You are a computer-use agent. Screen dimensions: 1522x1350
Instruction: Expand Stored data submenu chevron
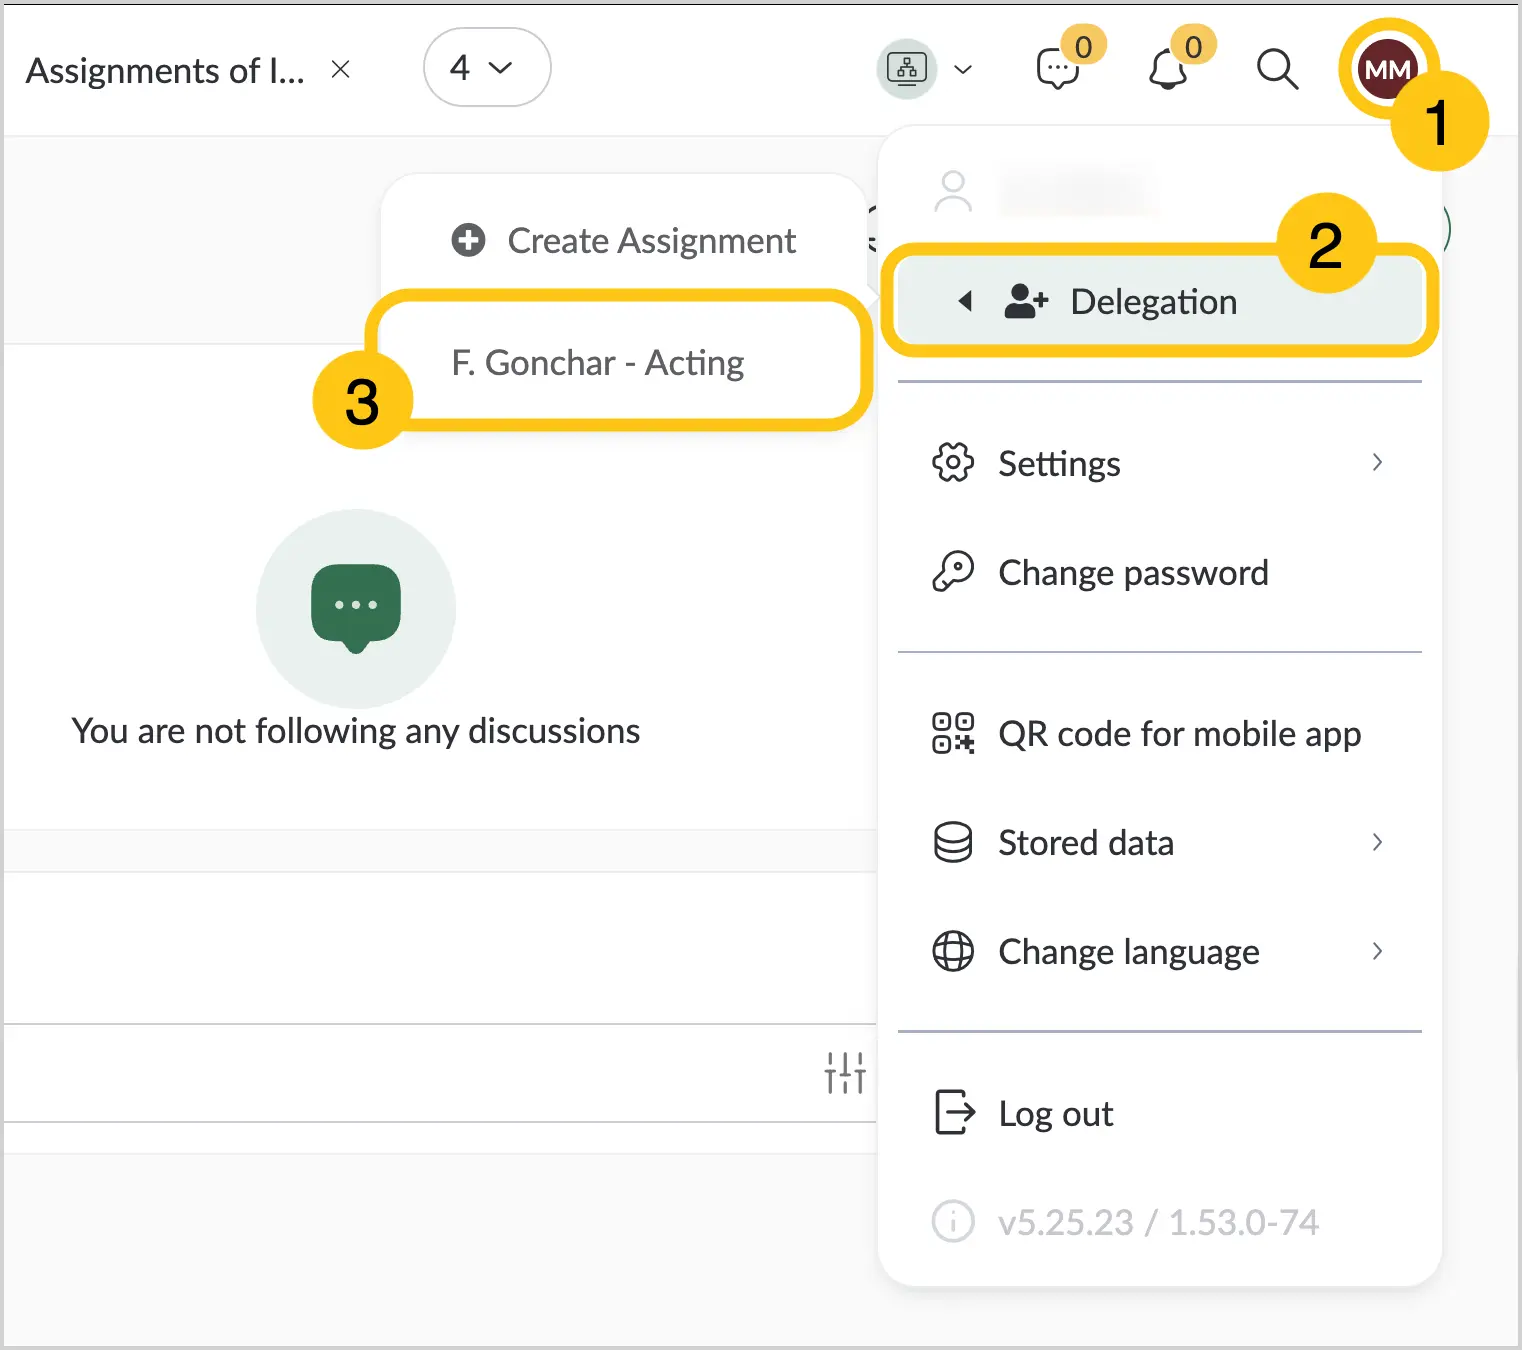coord(1377,842)
